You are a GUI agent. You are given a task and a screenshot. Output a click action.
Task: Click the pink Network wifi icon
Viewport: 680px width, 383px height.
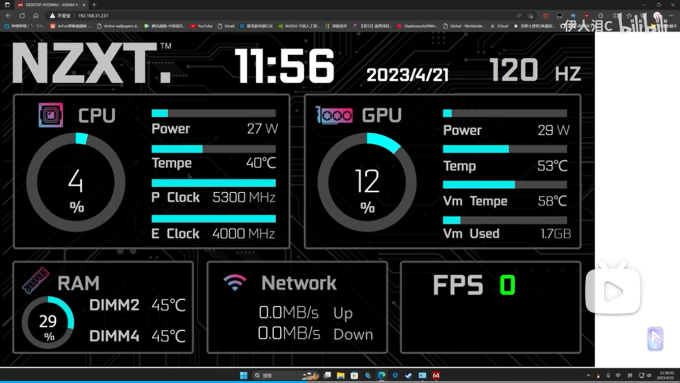(x=235, y=283)
